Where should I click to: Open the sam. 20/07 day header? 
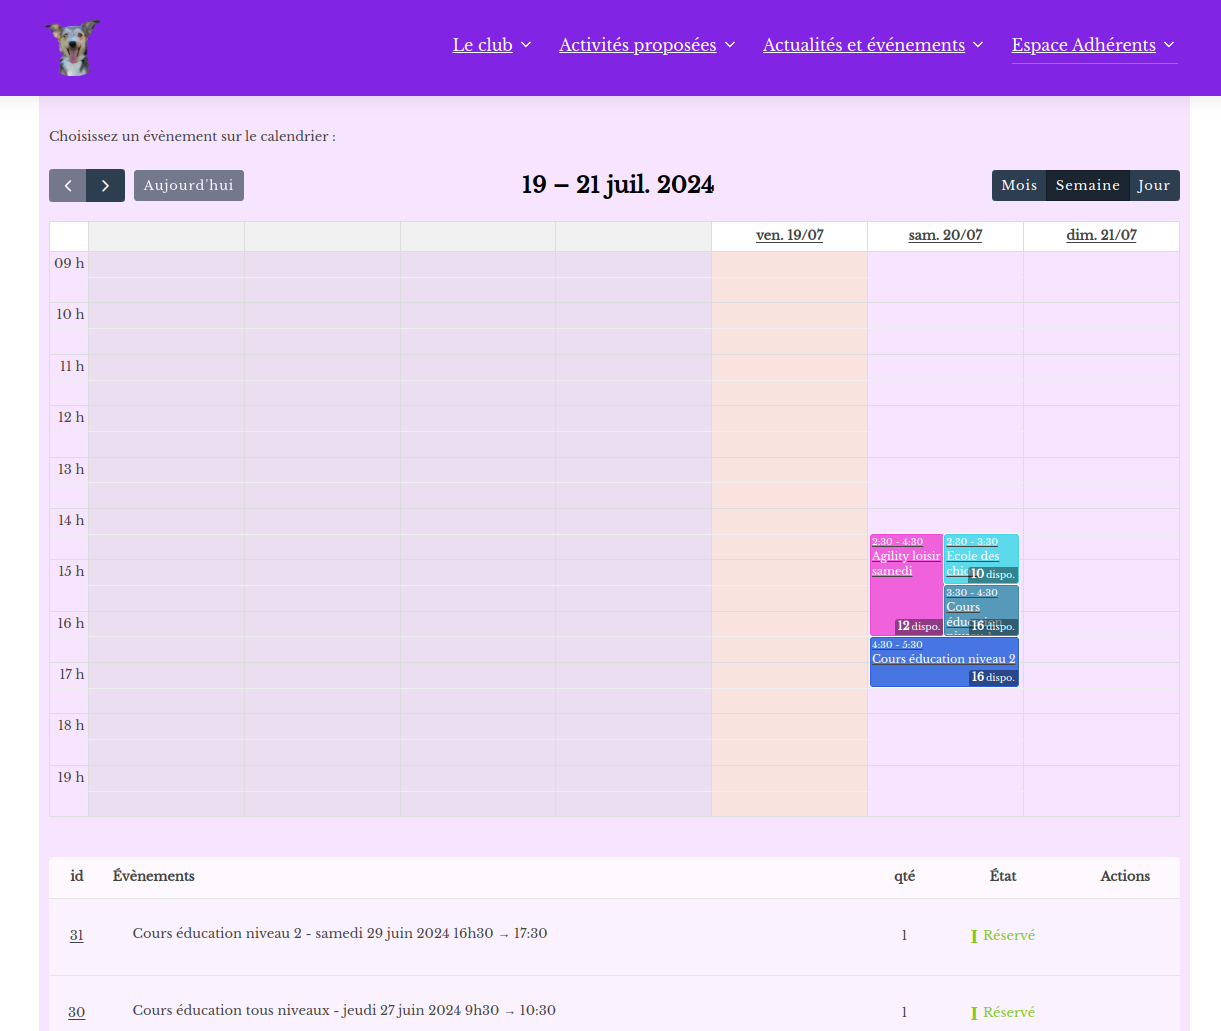[x=945, y=235]
